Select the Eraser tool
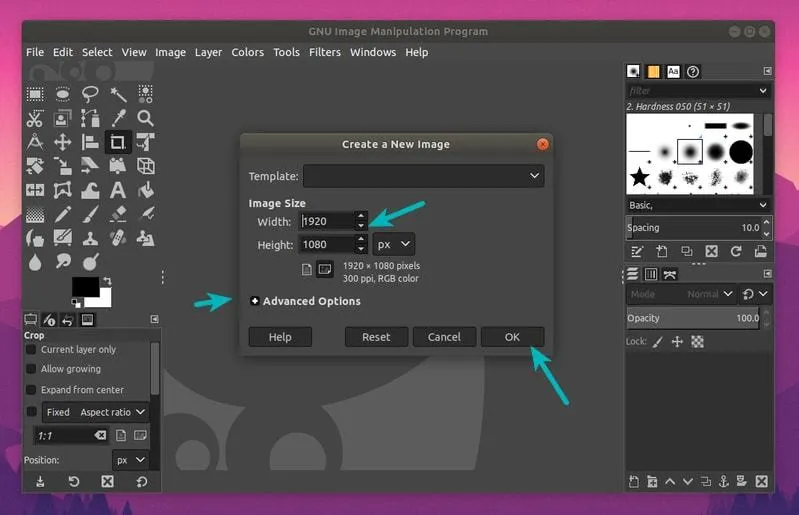This screenshot has width=799, height=515. point(118,214)
